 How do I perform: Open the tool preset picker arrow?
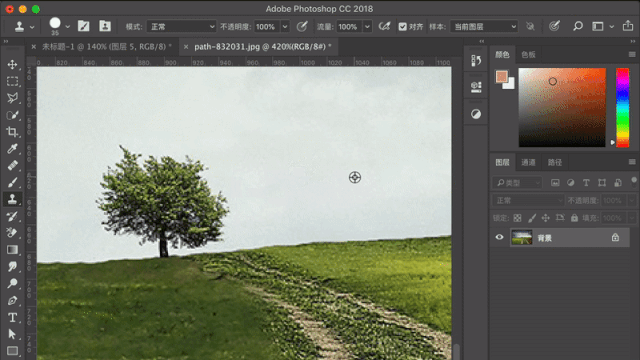[32, 27]
